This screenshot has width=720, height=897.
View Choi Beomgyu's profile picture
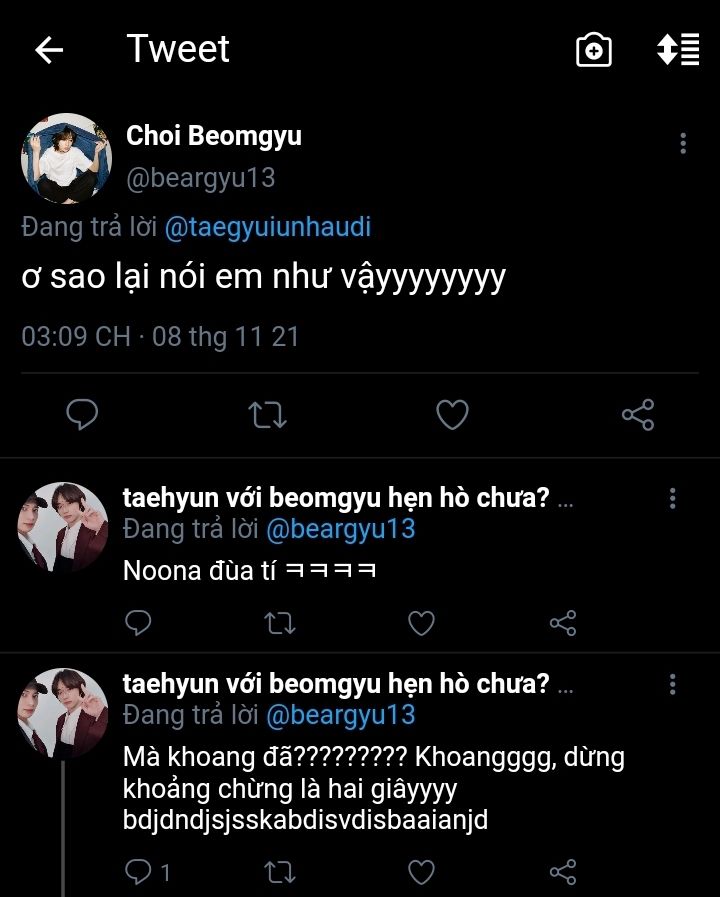[66, 158]
